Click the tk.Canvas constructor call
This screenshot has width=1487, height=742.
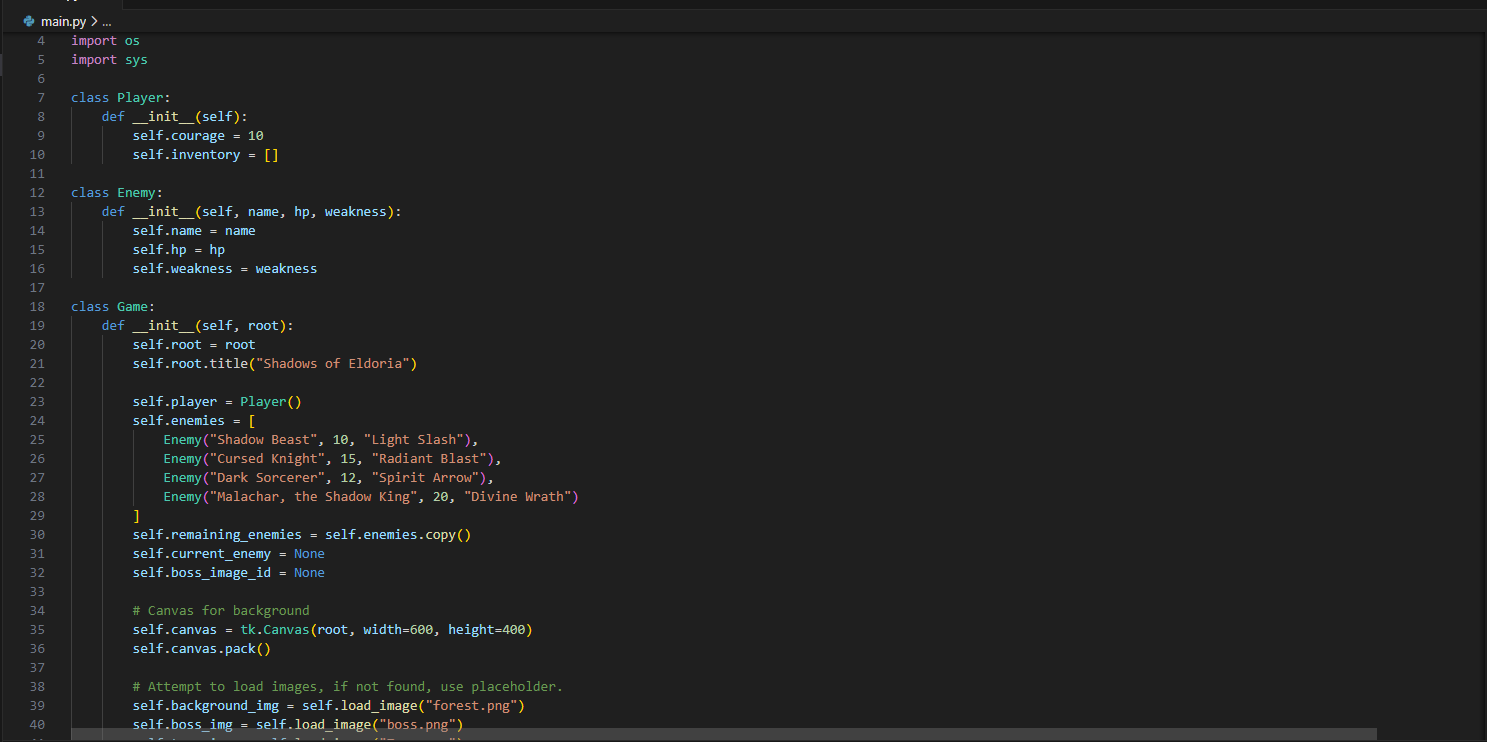pos(275,629)
